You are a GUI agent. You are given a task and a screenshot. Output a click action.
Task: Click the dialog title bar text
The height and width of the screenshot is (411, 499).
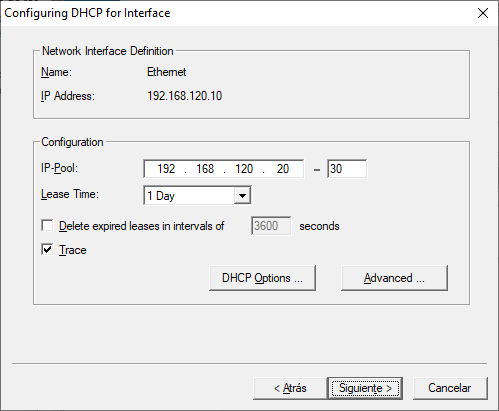[x=87, y=13]
